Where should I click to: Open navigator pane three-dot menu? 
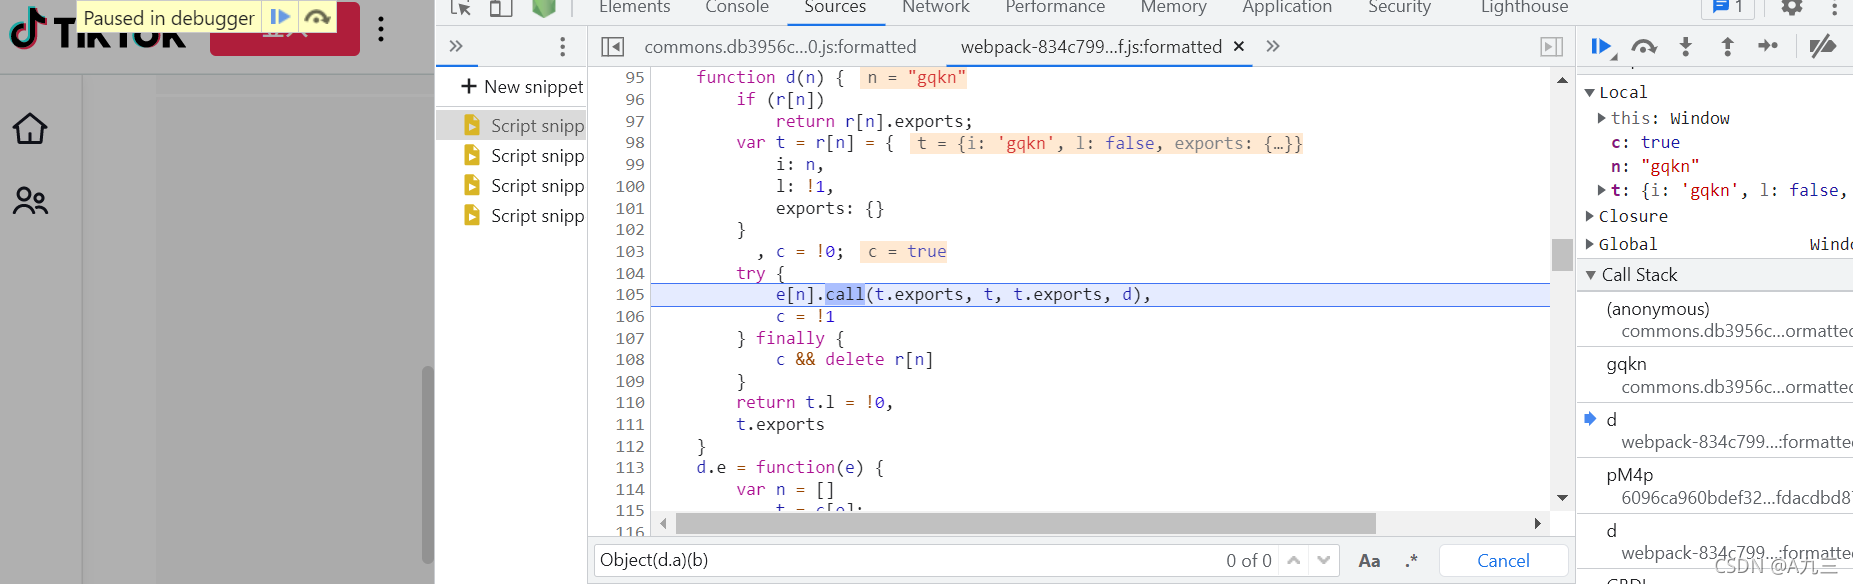(x=563, y=46)
